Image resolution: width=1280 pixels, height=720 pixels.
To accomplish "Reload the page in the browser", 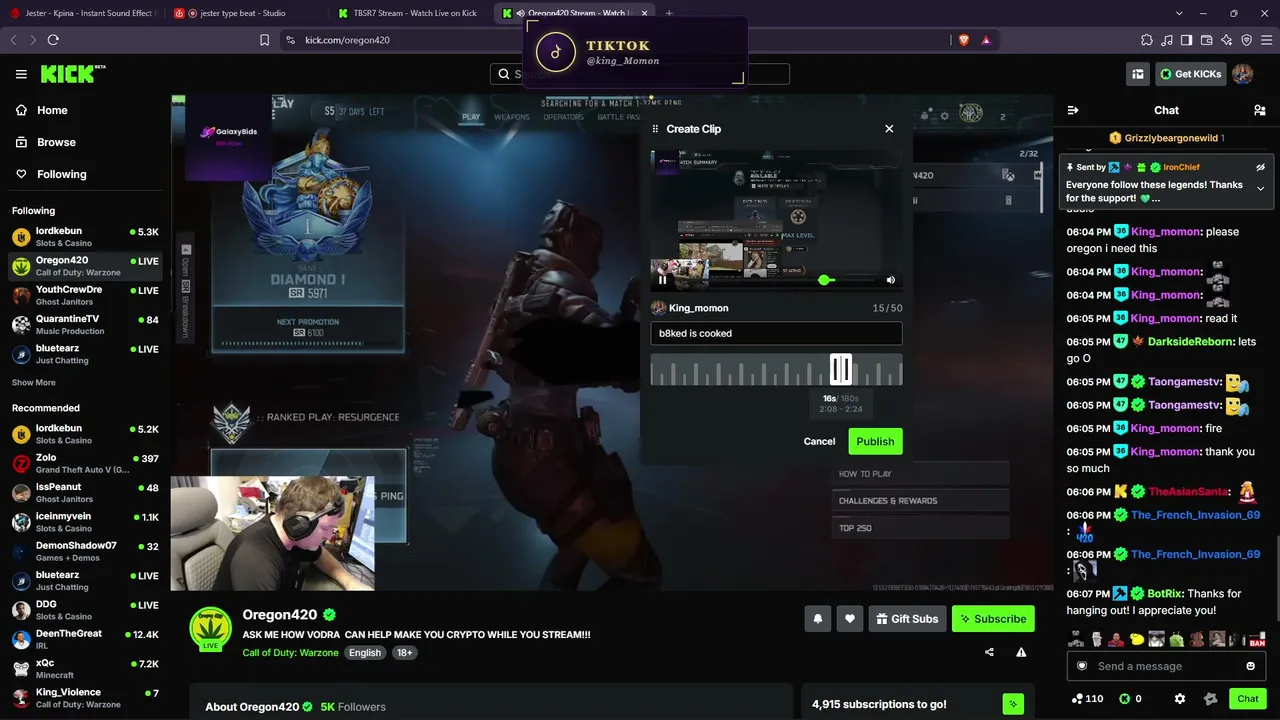I will coord(53,40).
